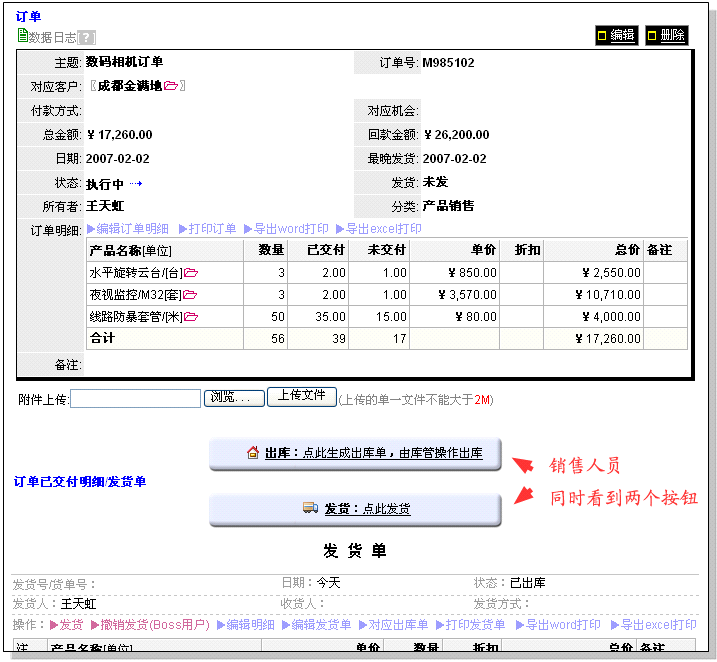Open 对应出库单 link in operations row

coord(395,625)
